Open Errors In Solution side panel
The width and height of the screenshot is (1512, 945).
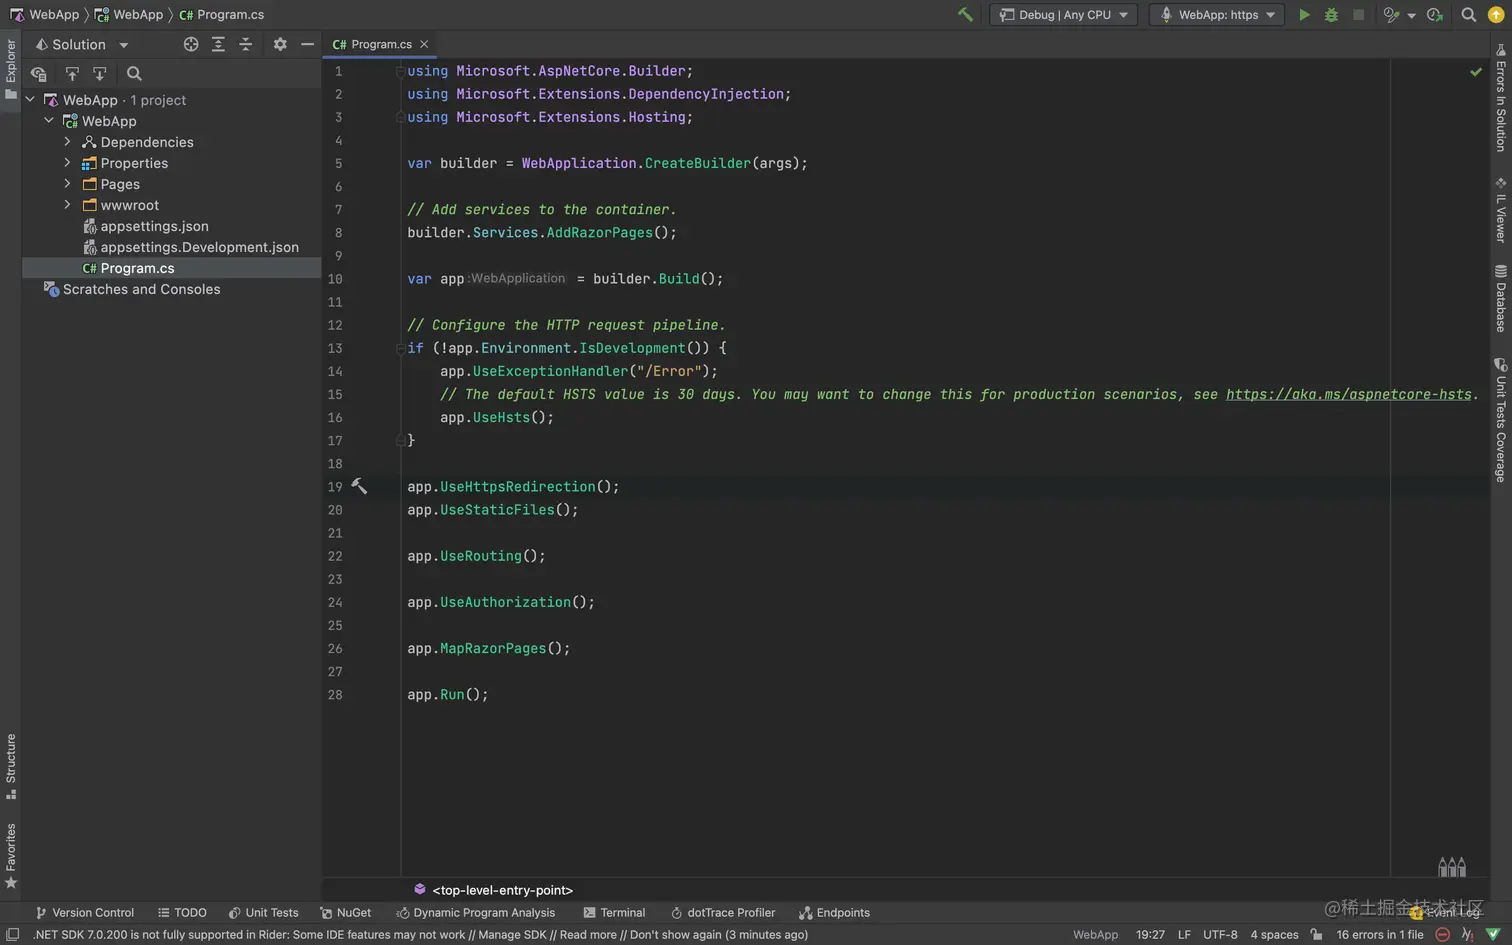[x=1500, y=97]
